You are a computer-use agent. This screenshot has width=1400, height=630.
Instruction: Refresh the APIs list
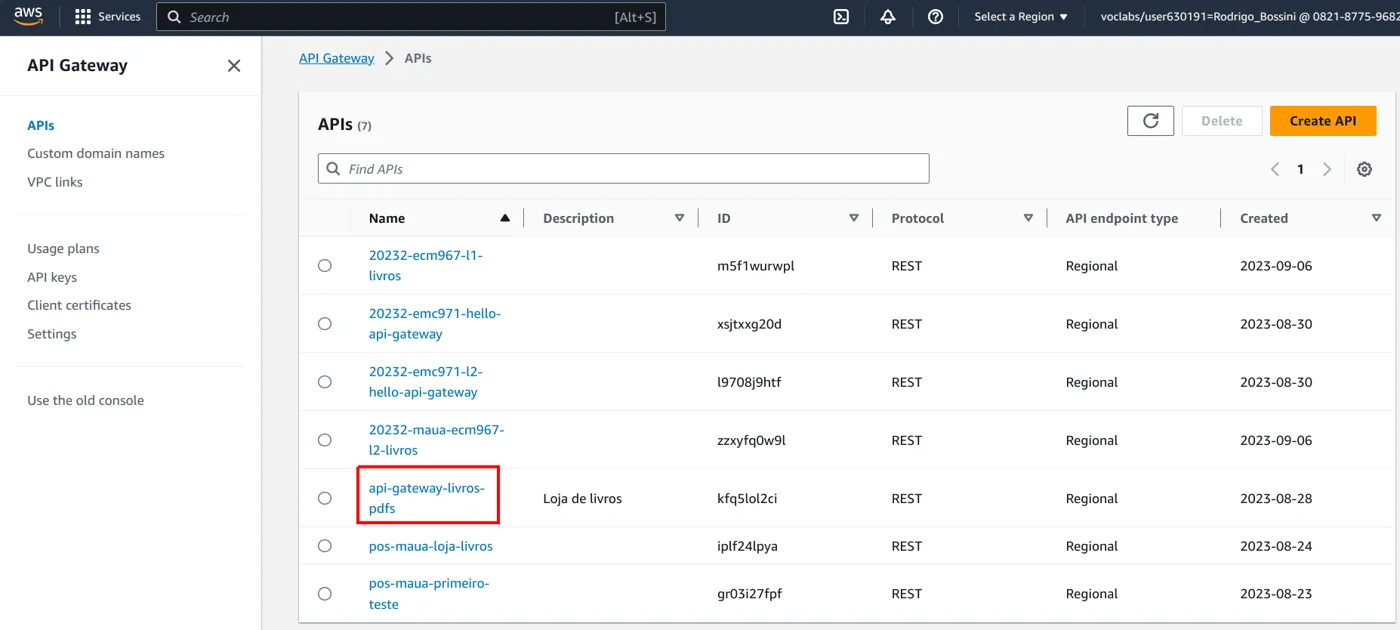[x=1150, y=121]
